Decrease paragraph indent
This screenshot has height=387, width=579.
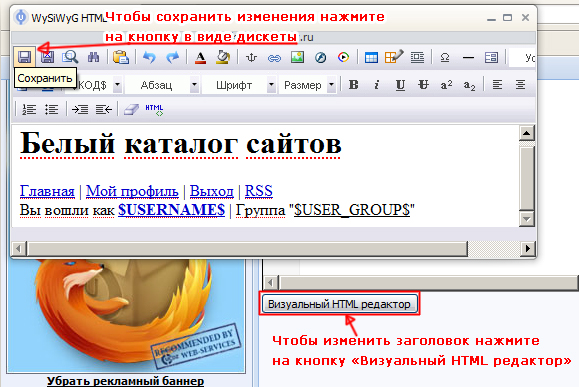tap(103, 109)
